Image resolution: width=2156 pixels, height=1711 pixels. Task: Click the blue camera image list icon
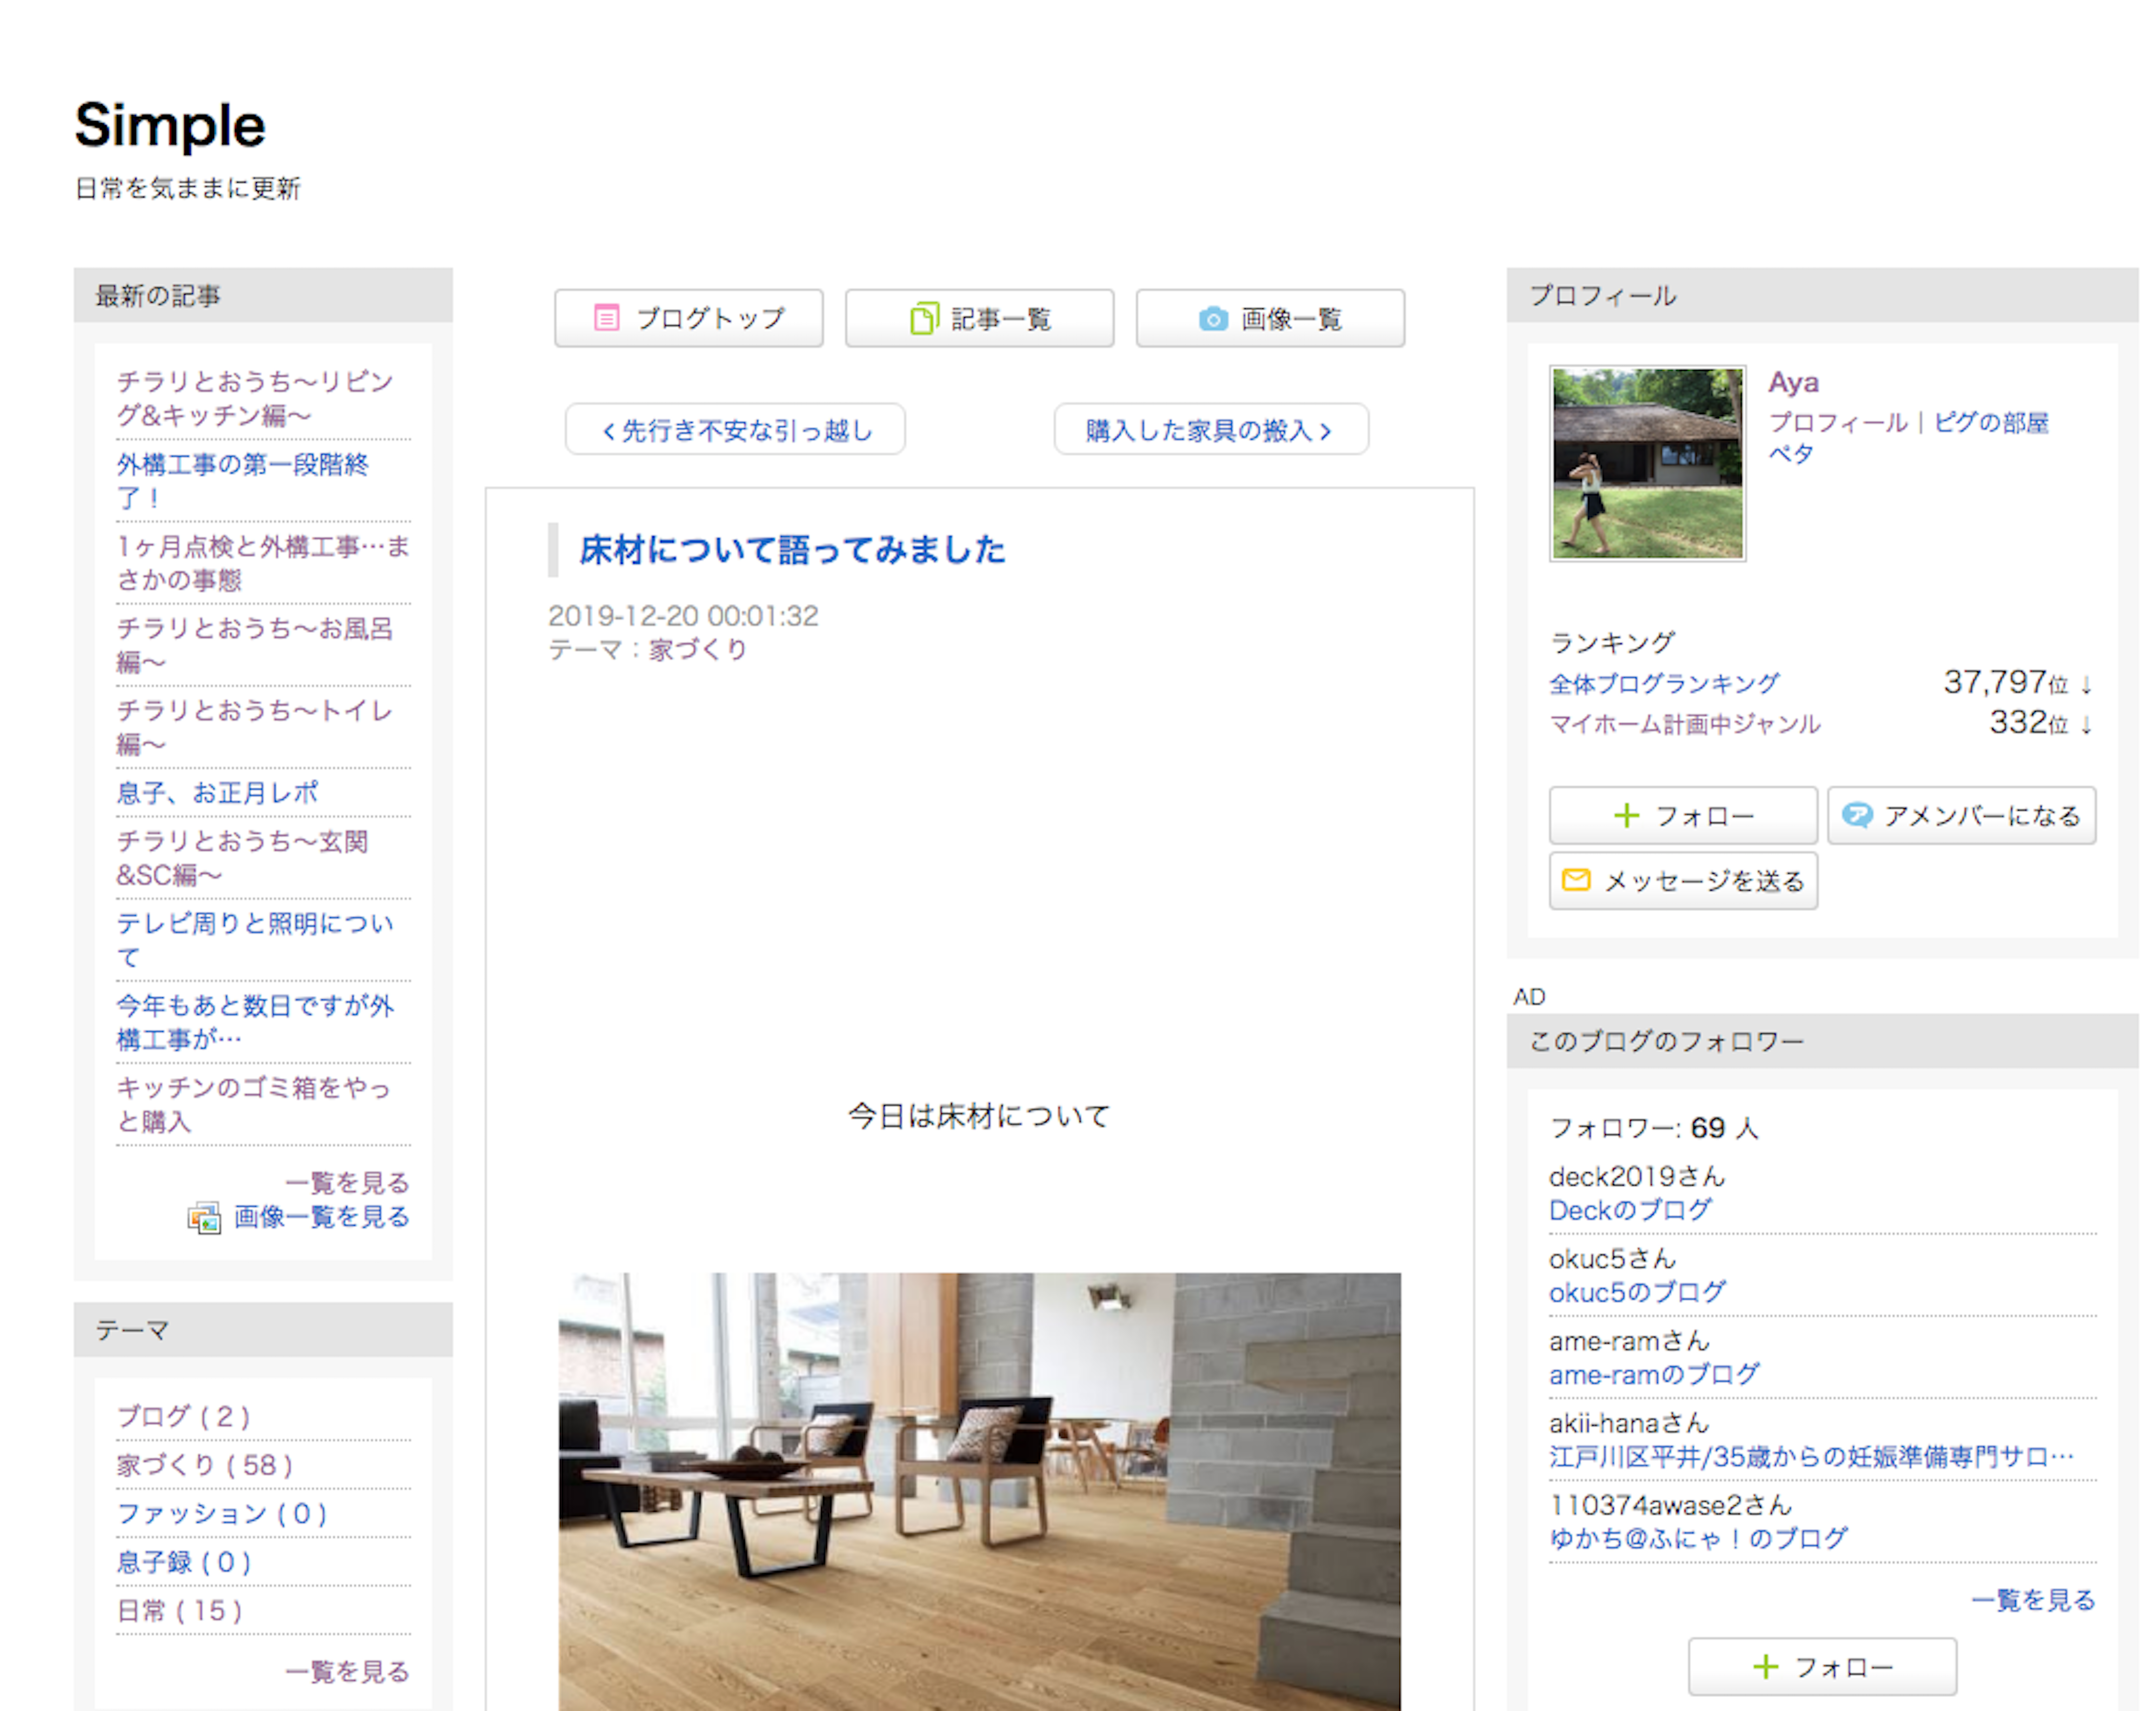coord(1213,319)
